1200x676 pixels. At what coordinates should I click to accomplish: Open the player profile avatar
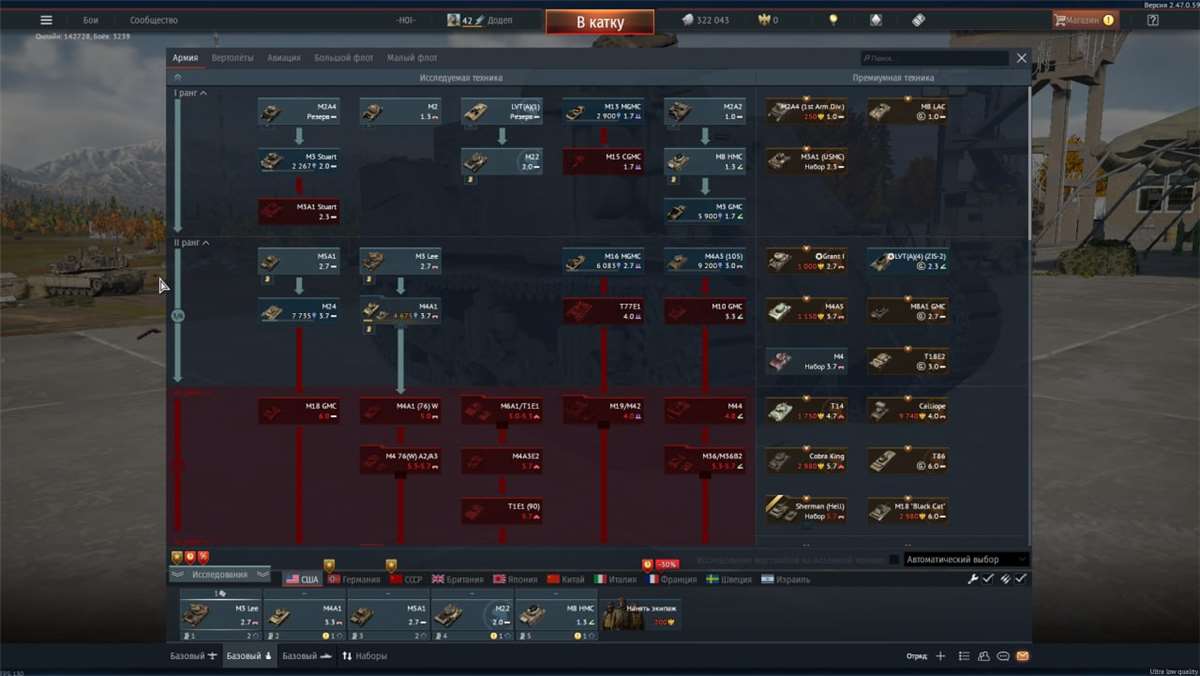coord(453,20)
